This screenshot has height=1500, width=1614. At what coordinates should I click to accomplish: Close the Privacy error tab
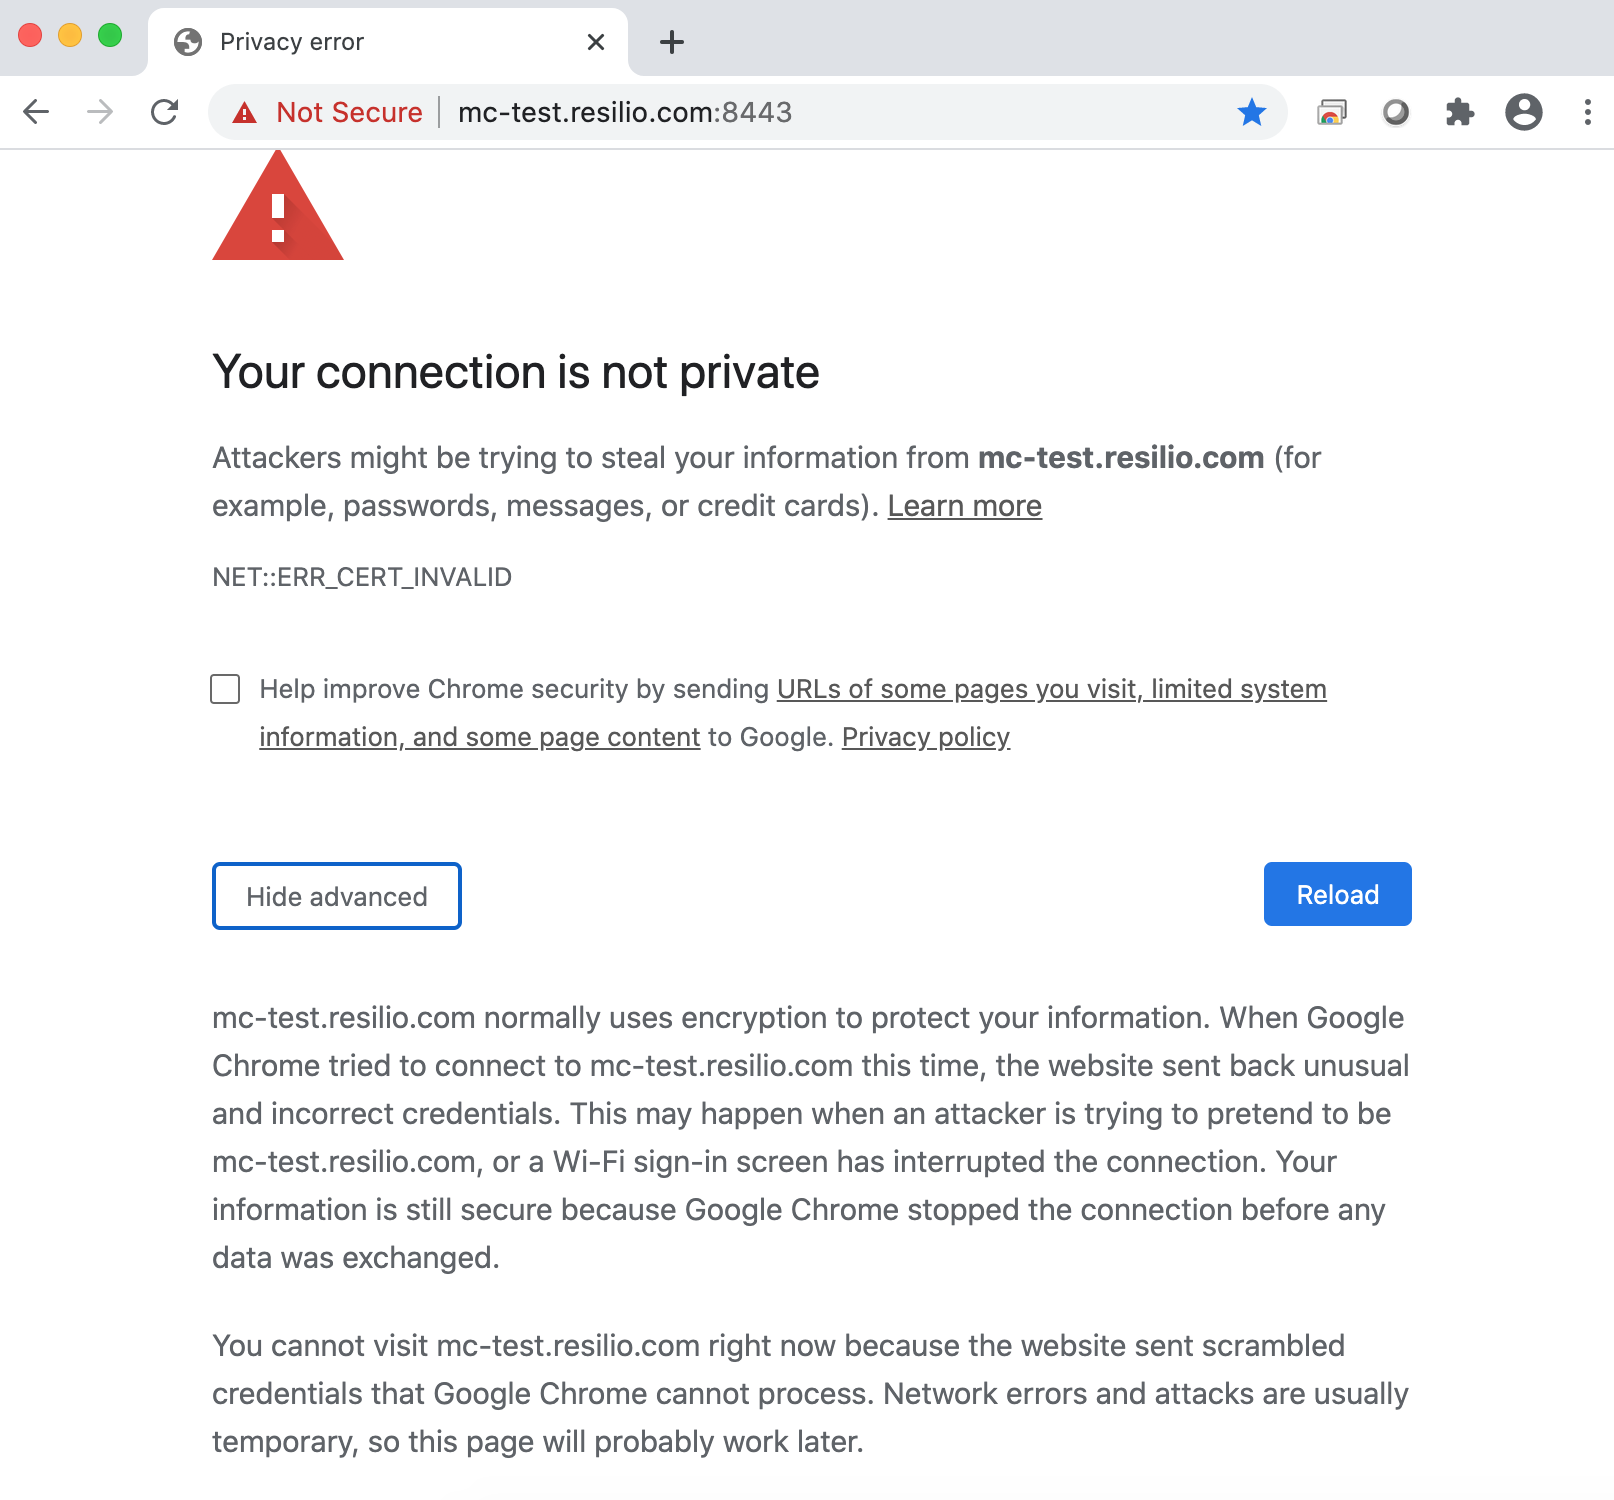(596, 42)
